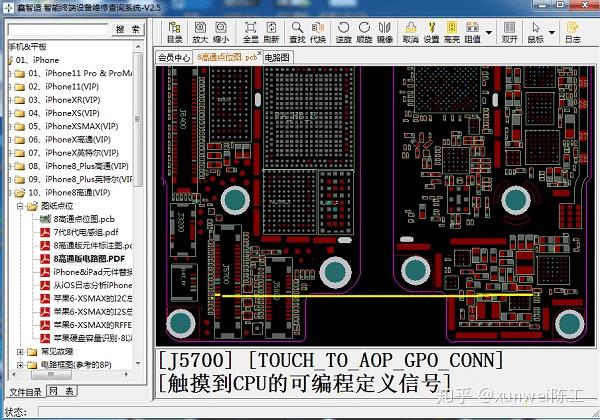This screenshot has height=420, width=600.
Task: Click the file tree horizontal scrollbar thumb
Action: point(51,374)
